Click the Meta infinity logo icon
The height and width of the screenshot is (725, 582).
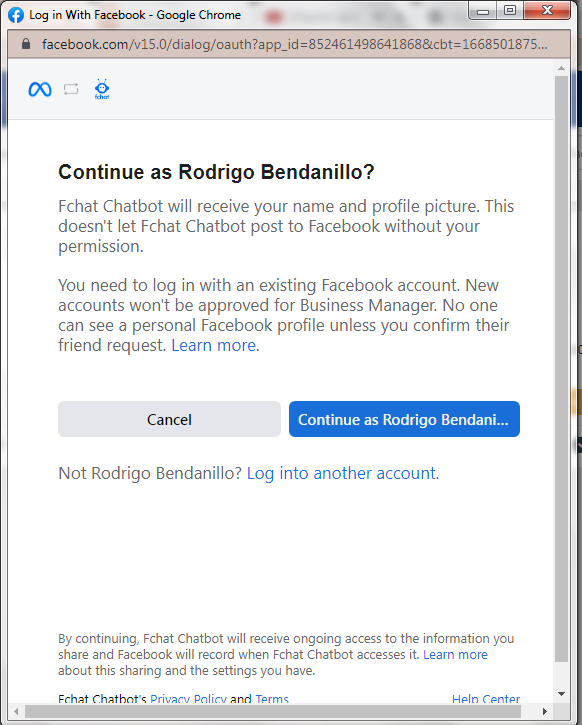pyautogui.click(x=40, y=89)
